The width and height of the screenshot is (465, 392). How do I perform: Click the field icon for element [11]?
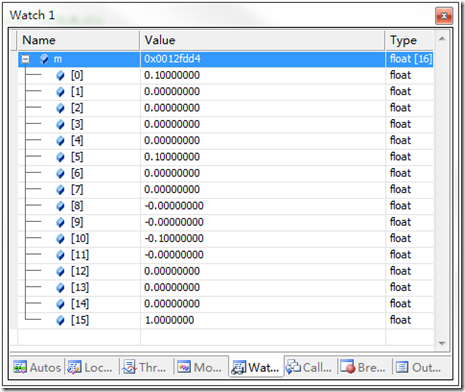point(60,255)
